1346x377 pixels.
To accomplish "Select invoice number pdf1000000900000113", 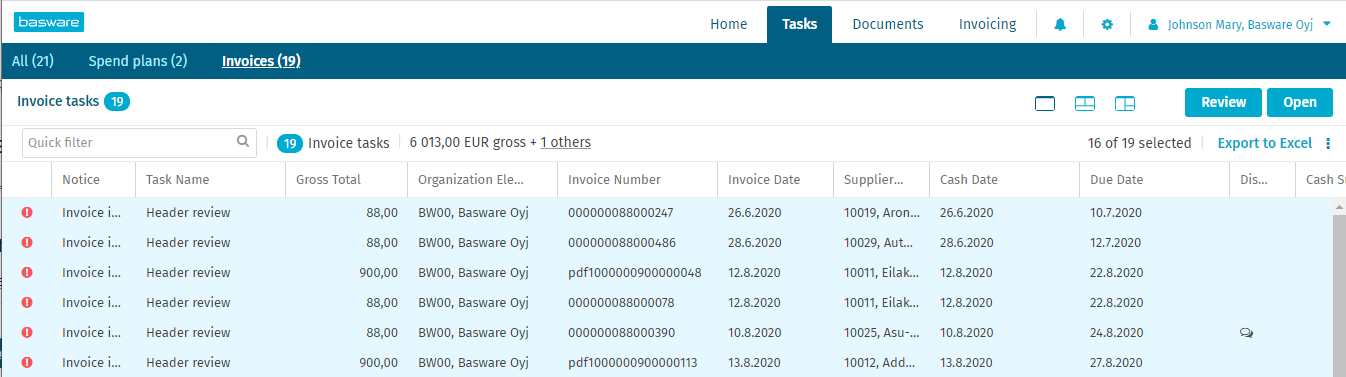I will click(633, 362).
